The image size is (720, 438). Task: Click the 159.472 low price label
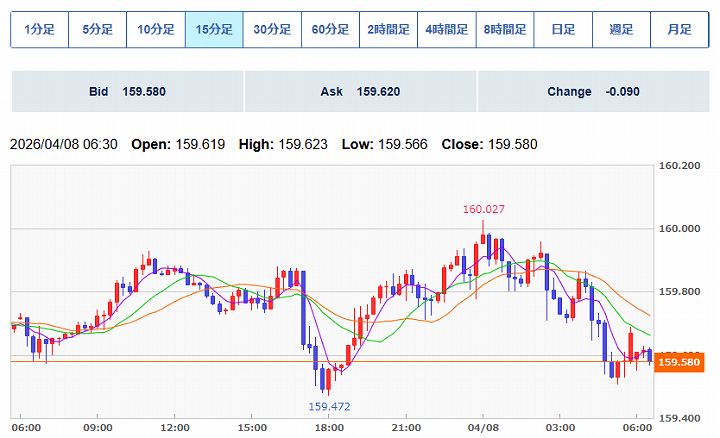(330, 407)
